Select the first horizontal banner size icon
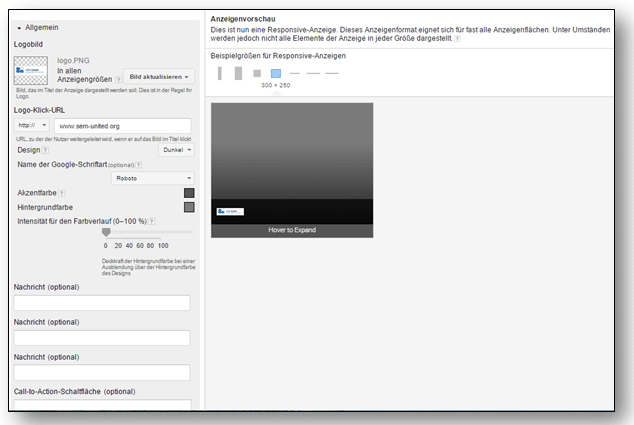Screen dimensions: 634x425 (x=294, y=73)
